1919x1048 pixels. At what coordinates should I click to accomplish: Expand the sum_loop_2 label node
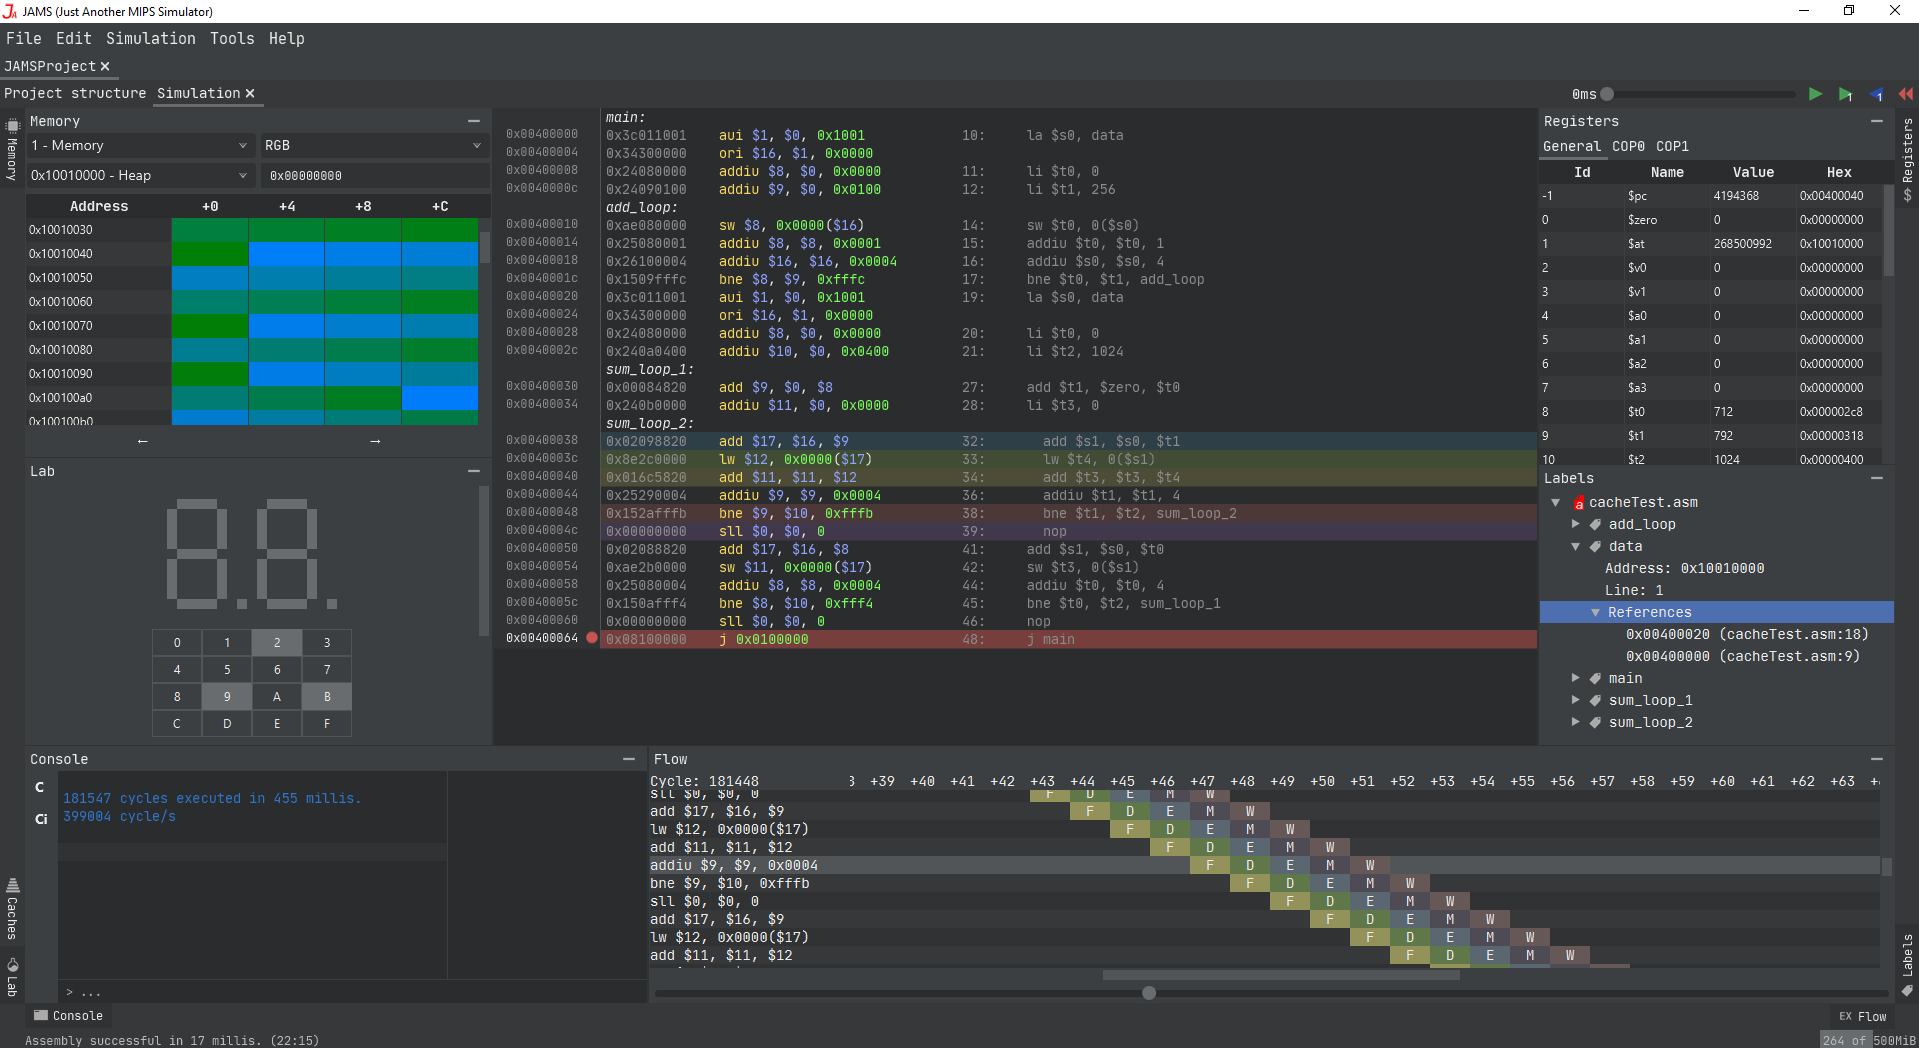[x=1576, y=722]
